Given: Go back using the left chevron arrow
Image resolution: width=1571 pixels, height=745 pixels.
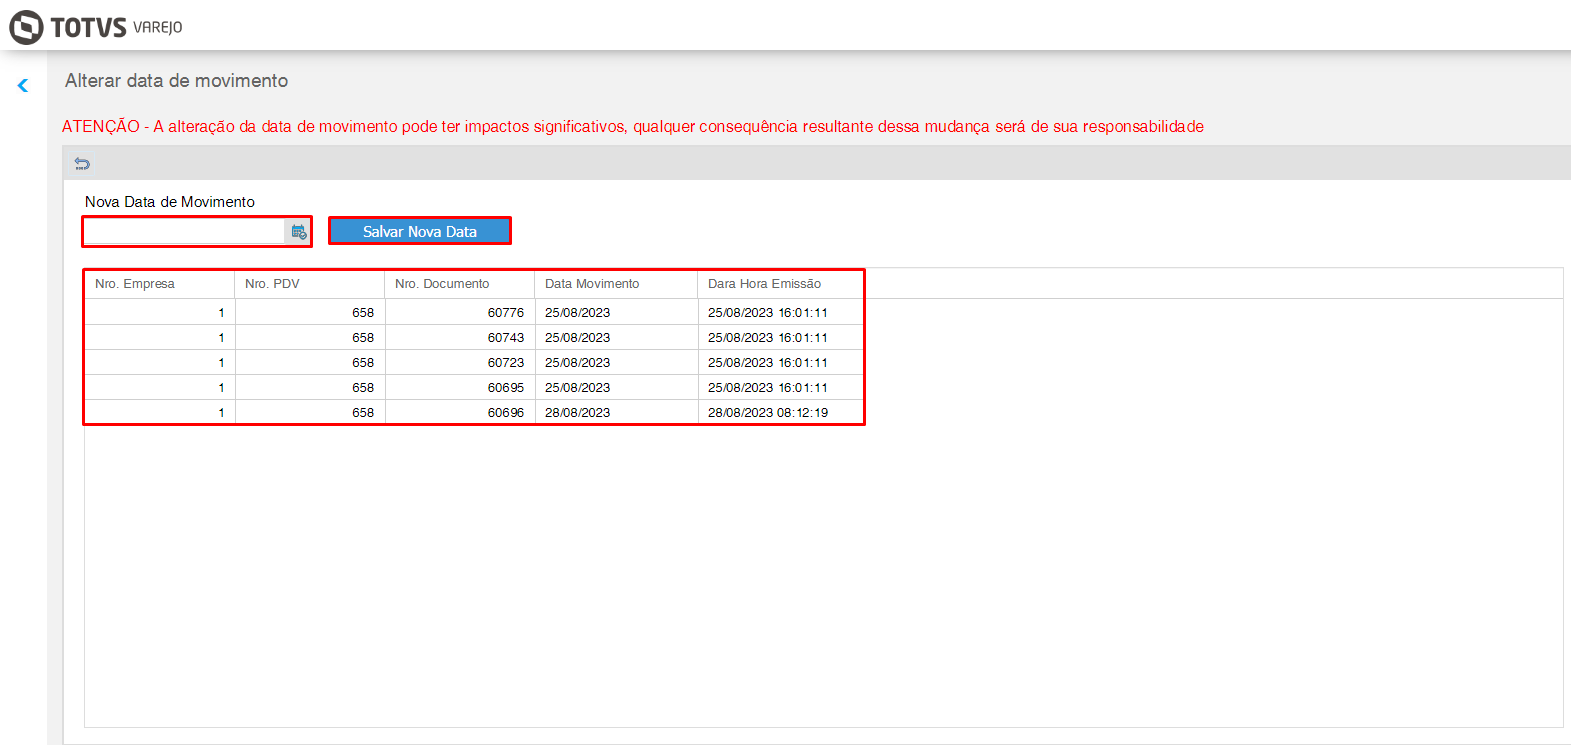Looking at the screenshot, I should (23, 86).
